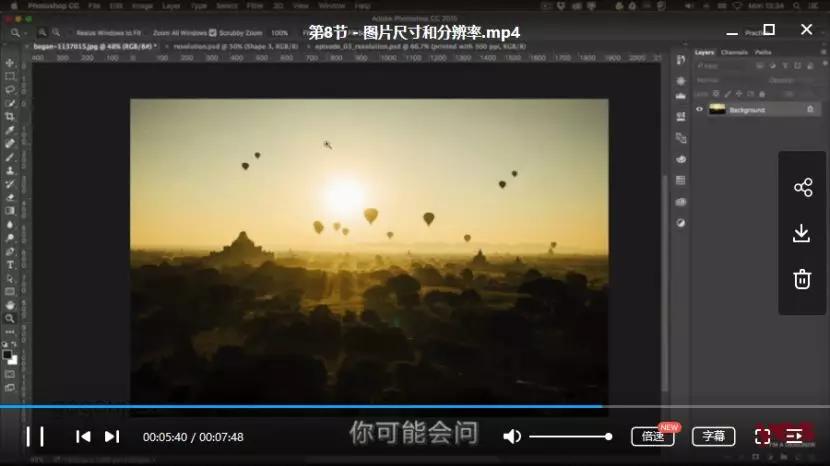Image resolution: width=830 pixels, height=466 pixels.
Task: Change screen mode icon in toolbar
Action: 10,388
